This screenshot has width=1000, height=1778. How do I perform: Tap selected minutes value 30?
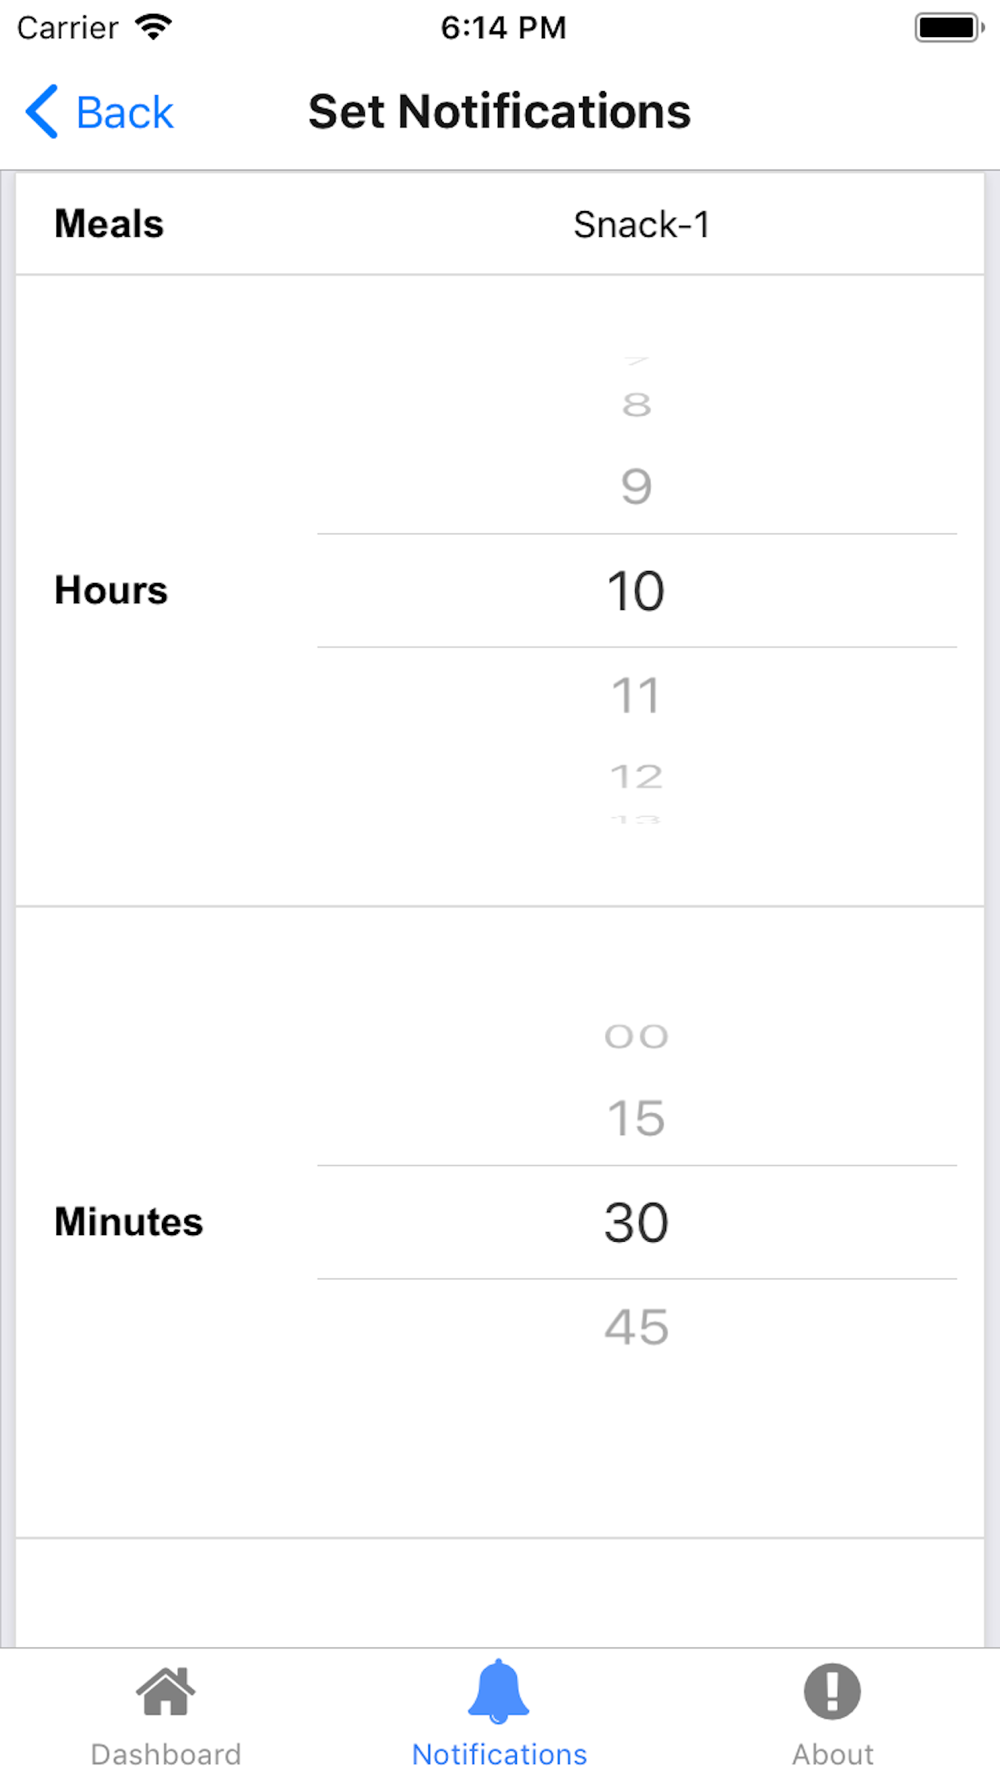[x=636, y=1222]
